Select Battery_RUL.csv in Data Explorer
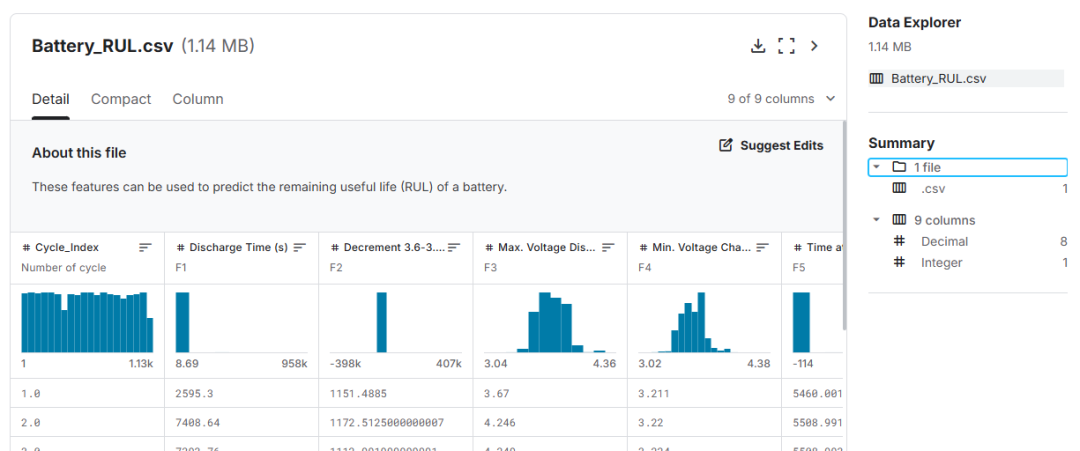This screenshot has height=451, width=1080. point(966,78)
